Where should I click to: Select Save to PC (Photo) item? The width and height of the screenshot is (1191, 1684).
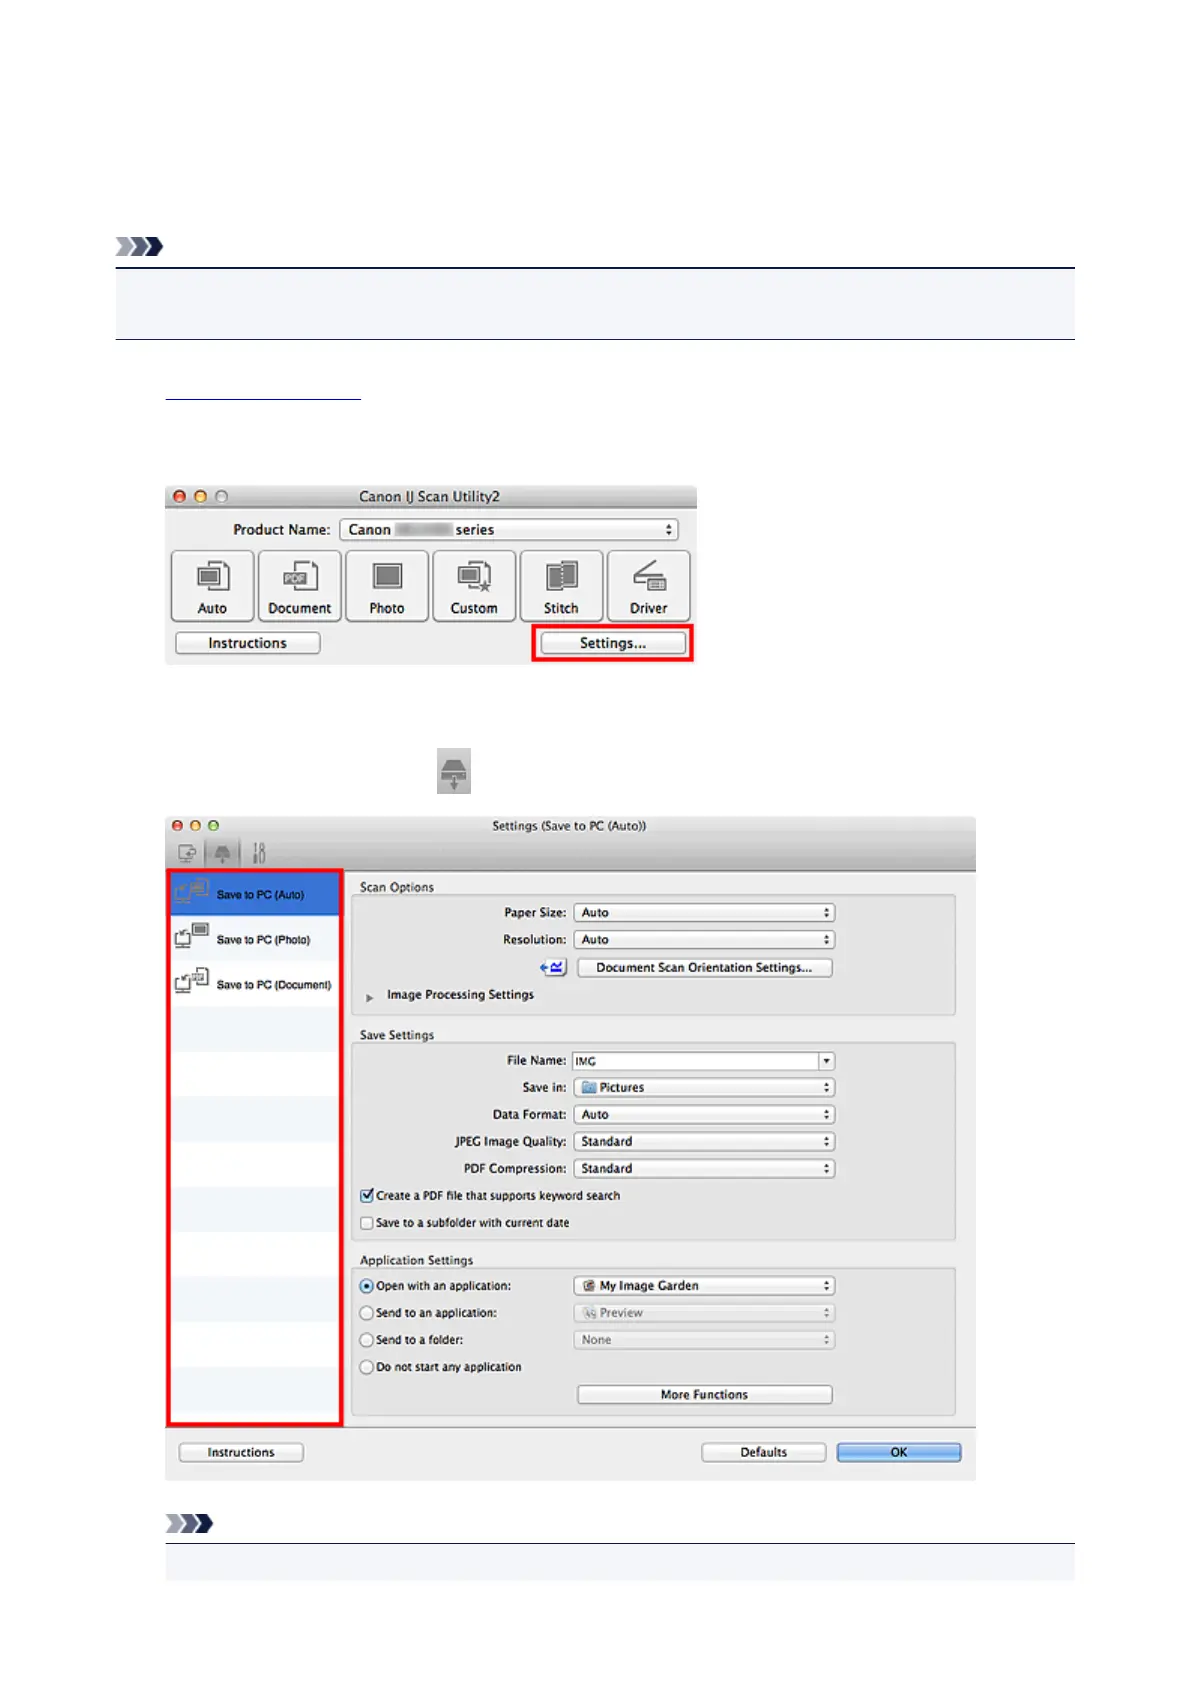point(255,940)
